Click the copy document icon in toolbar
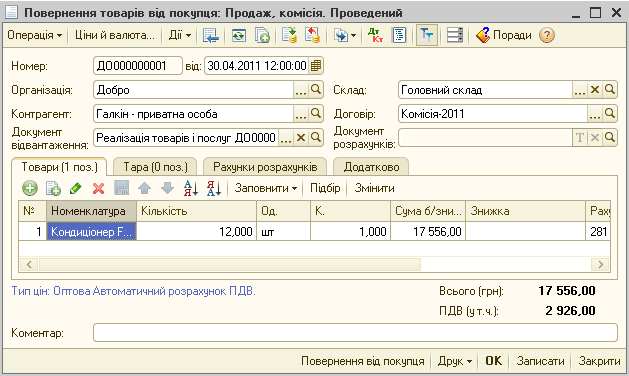This screenshot has height=376, width=629. coord(262,35)
